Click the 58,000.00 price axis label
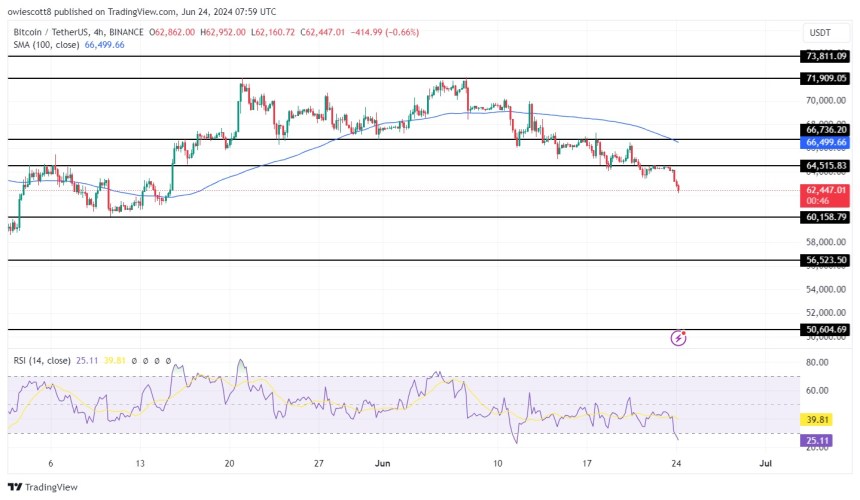This screenshot has width=860, height=500. [825, 242]
